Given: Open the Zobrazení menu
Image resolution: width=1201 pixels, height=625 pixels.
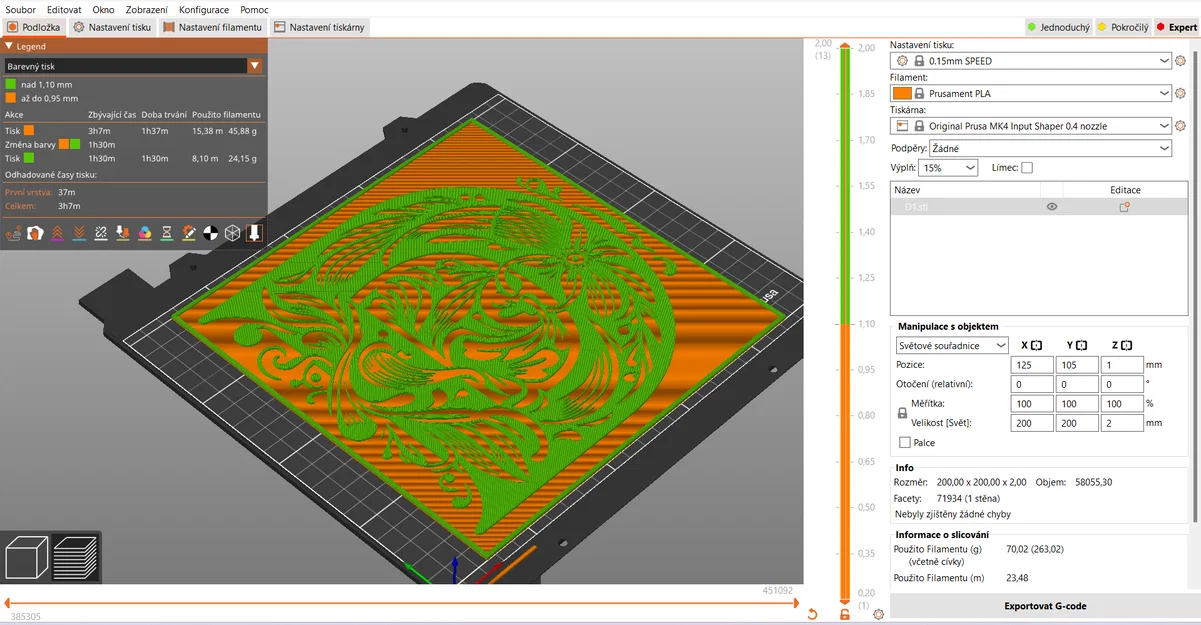Looking at the screenshot, I should [x=147, y=9].
